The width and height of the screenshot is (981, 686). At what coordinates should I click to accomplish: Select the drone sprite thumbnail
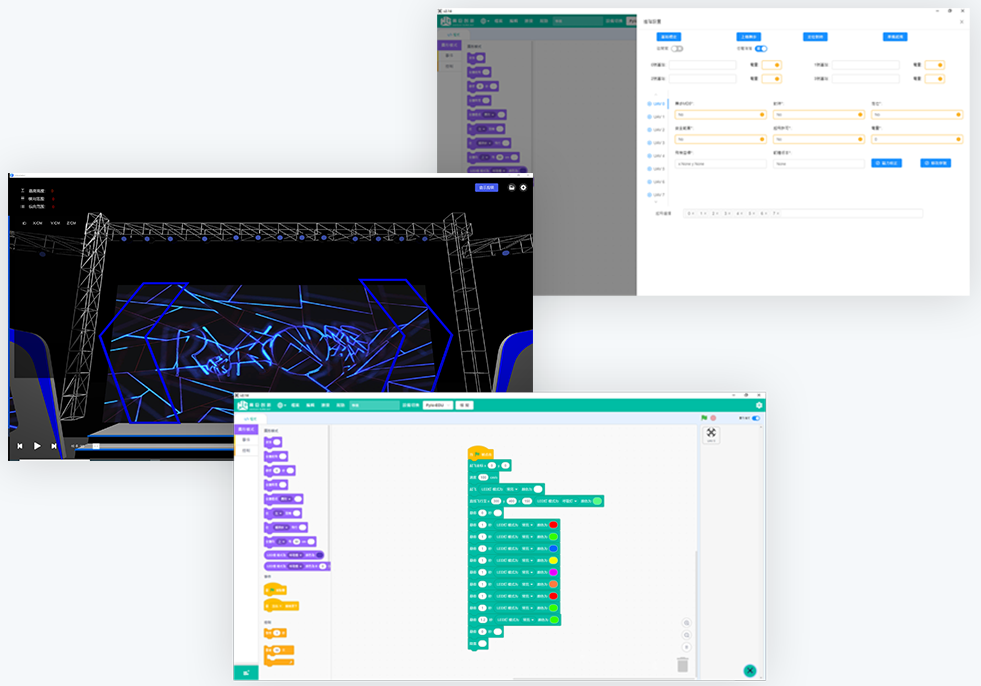click(711, 434)
